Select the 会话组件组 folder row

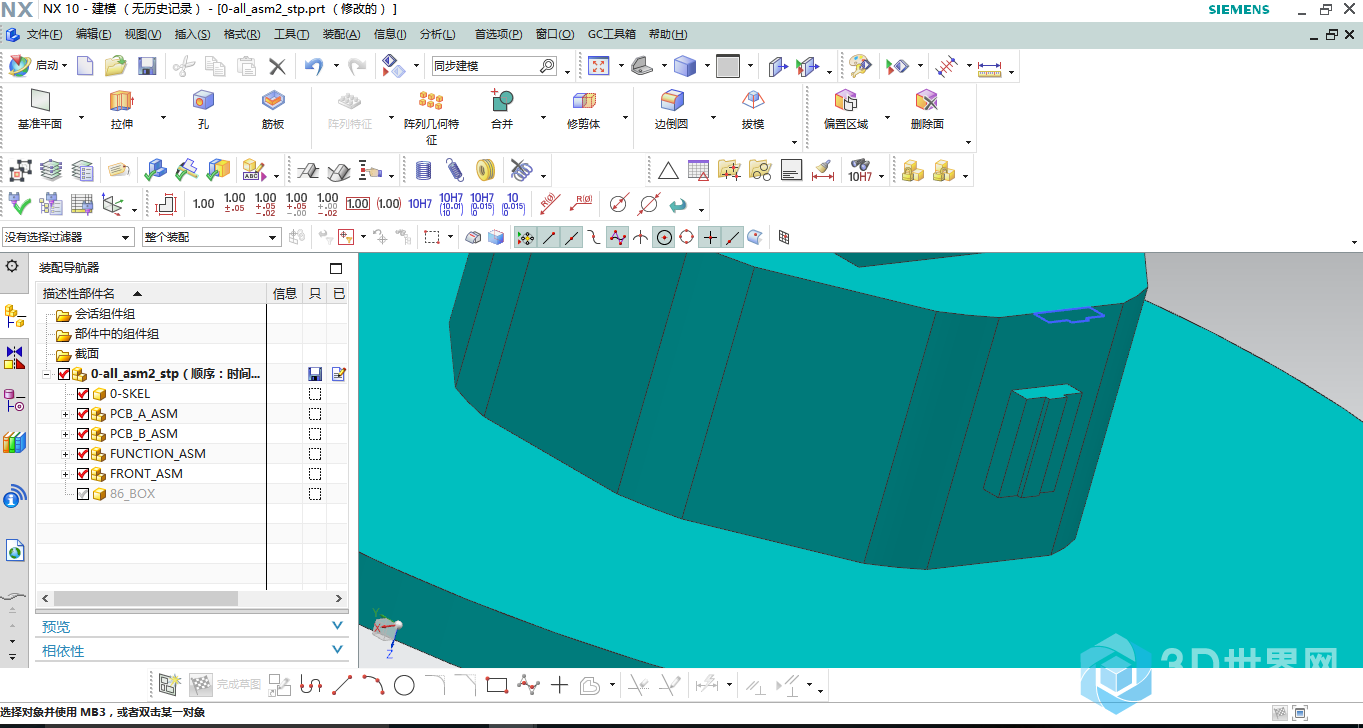[105, 314]
